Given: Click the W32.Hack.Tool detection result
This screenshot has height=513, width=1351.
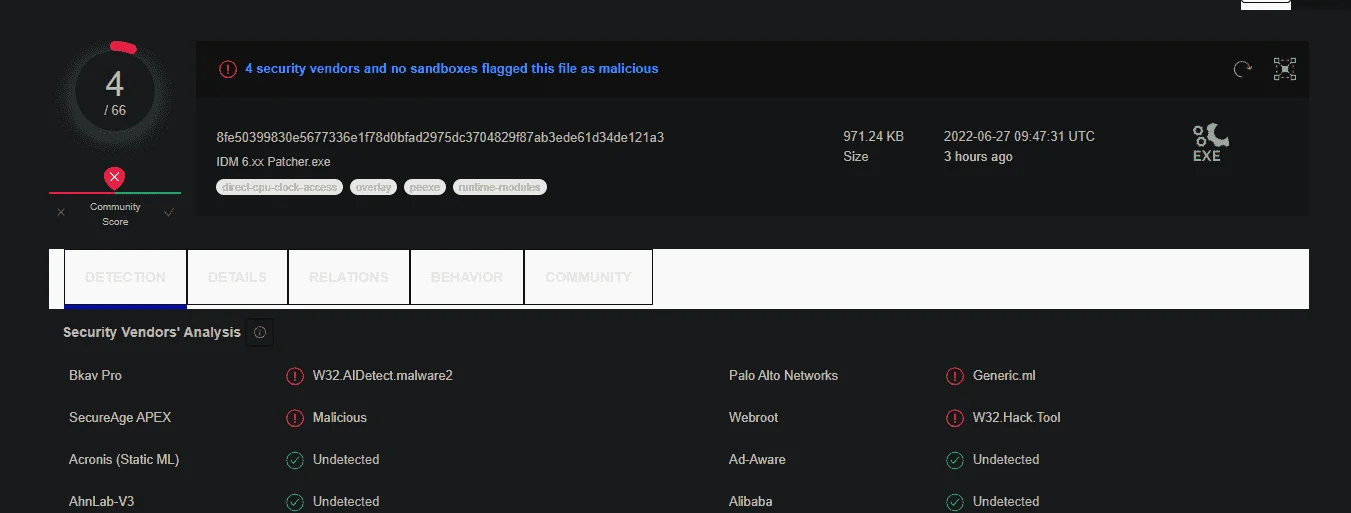Looking at the screenshot, I should (1017, 418).
